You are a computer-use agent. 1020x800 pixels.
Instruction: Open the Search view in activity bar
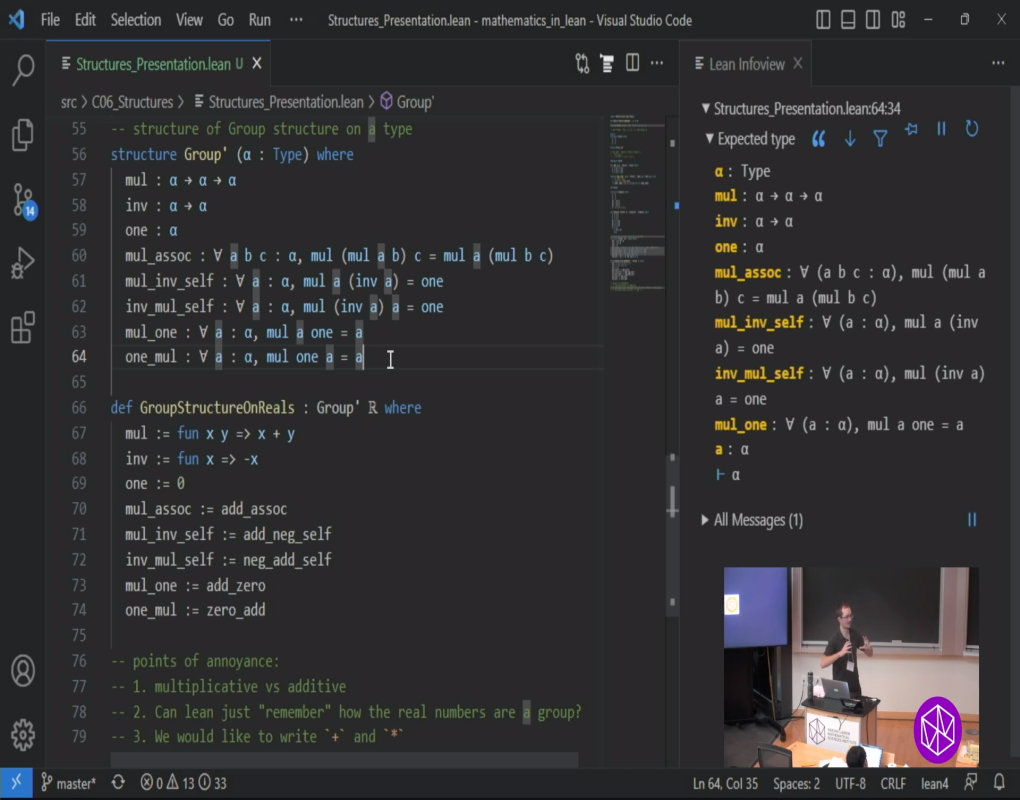click(x=23, y=70)
